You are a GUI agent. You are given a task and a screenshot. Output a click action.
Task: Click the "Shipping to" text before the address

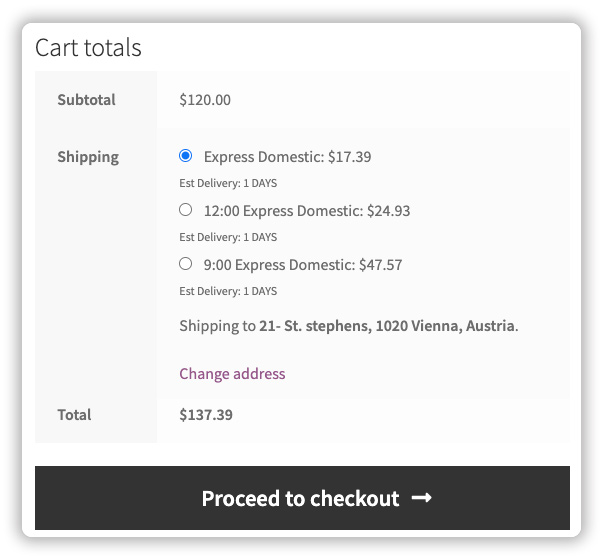[217, 326]
